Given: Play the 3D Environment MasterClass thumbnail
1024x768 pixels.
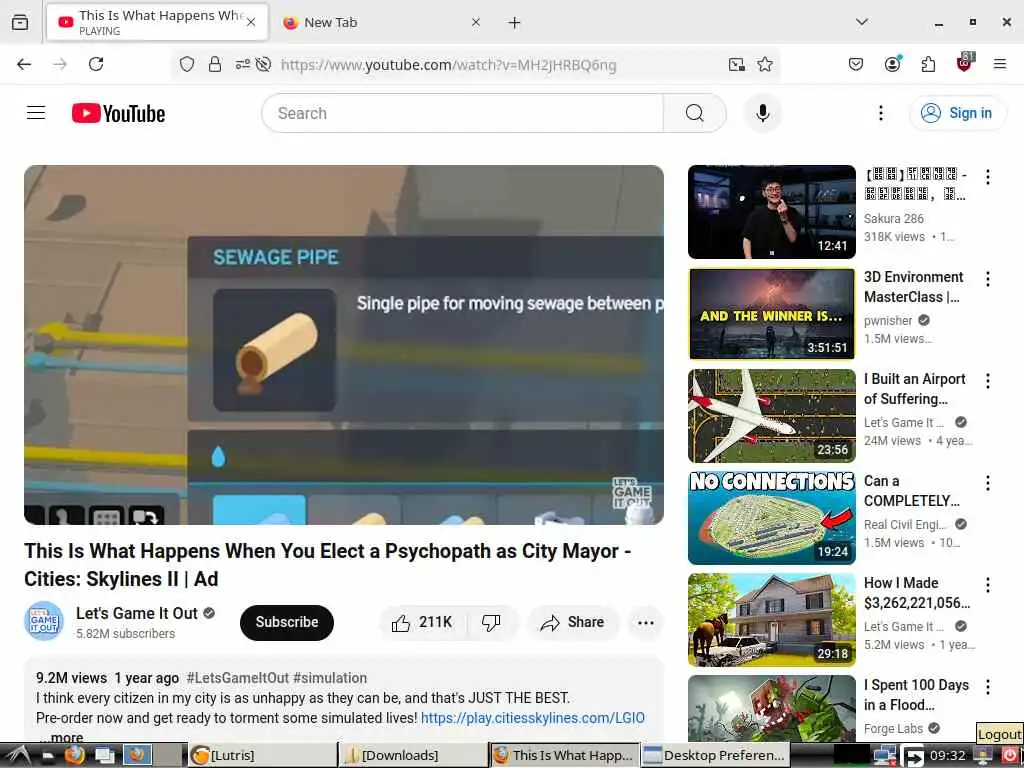Looking at the screenshot, I should (x=771, y=313).
